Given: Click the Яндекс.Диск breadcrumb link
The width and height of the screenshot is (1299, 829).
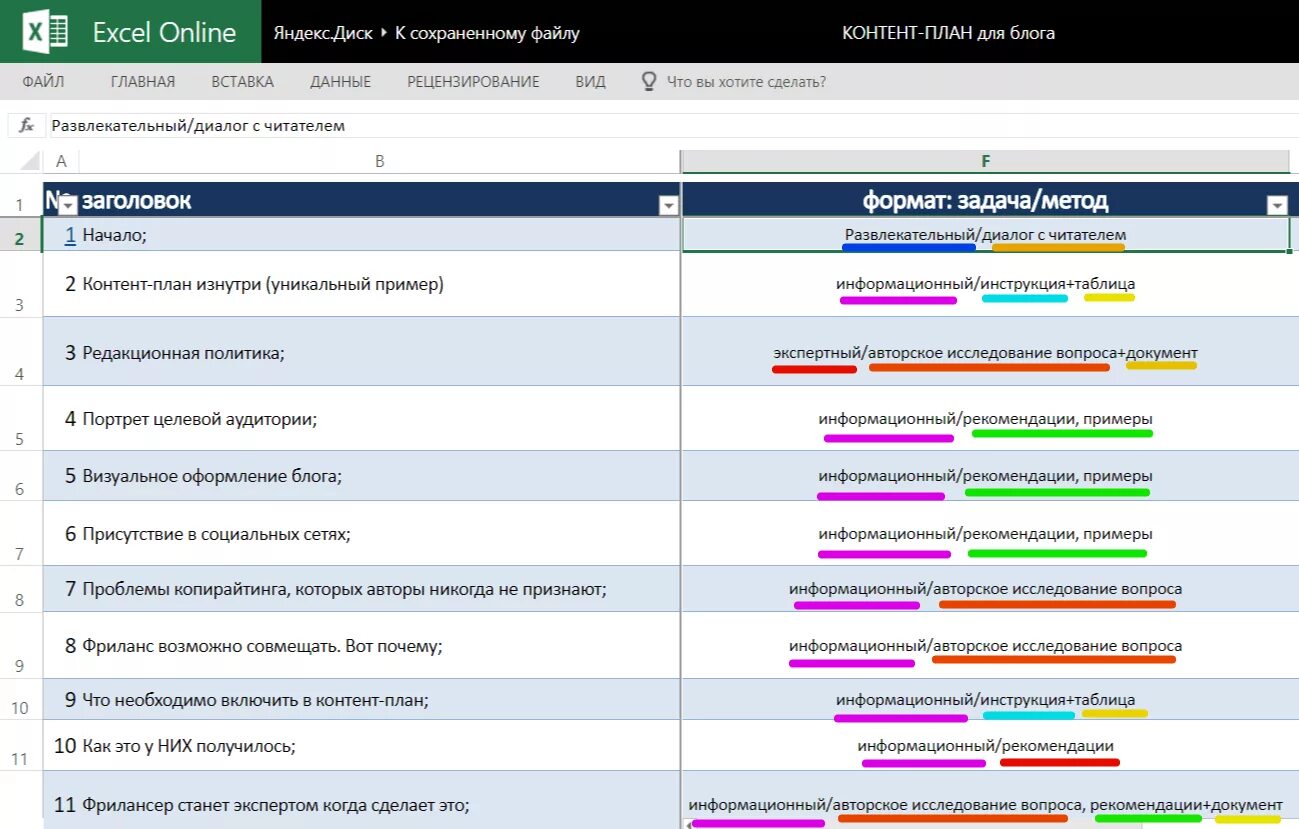Looking at the screenshot, I should [x=321, y=33].
